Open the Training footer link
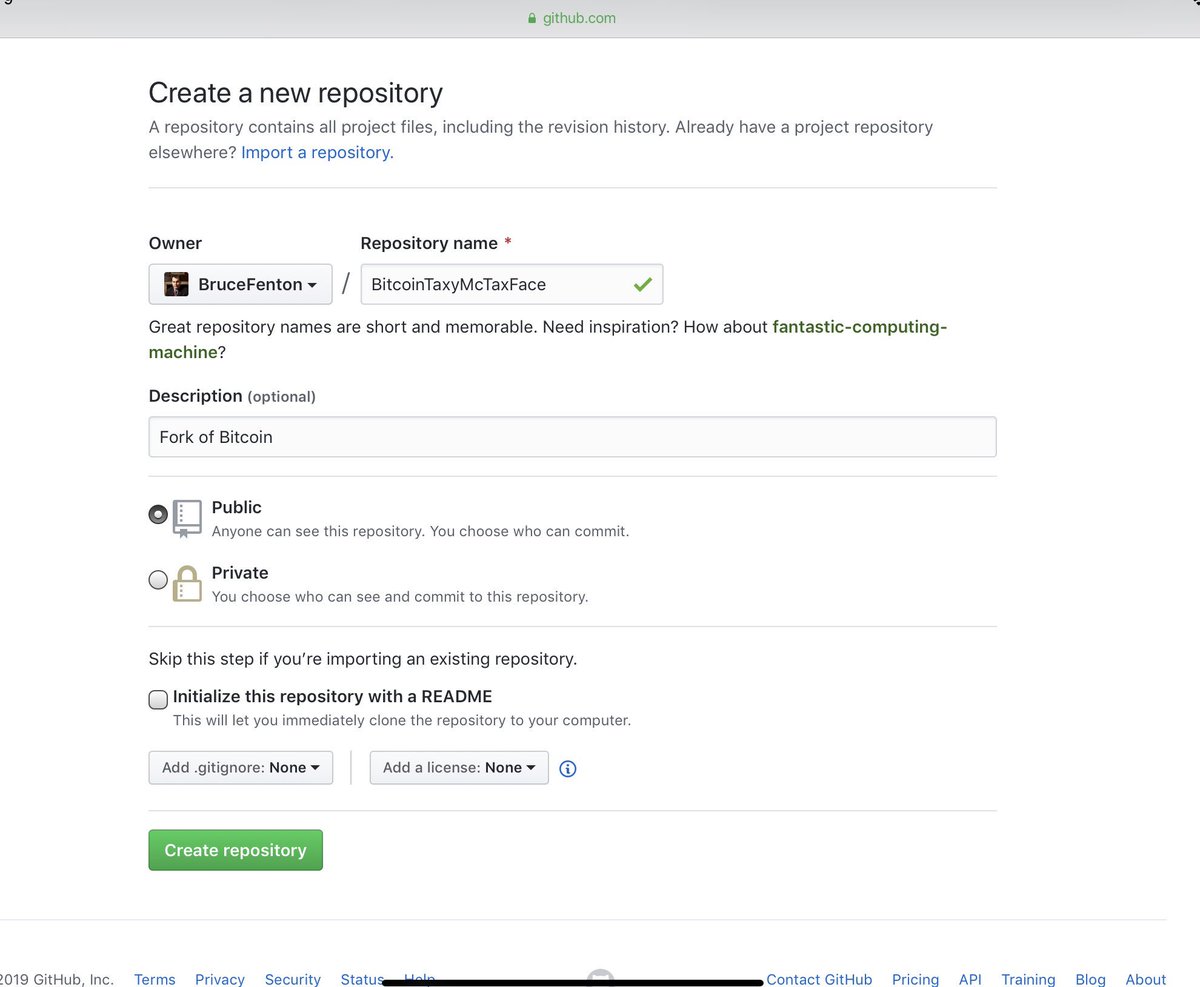The height and width of the screenshot is (987, 1200). pyautogui.click(x=1028, y=979)
